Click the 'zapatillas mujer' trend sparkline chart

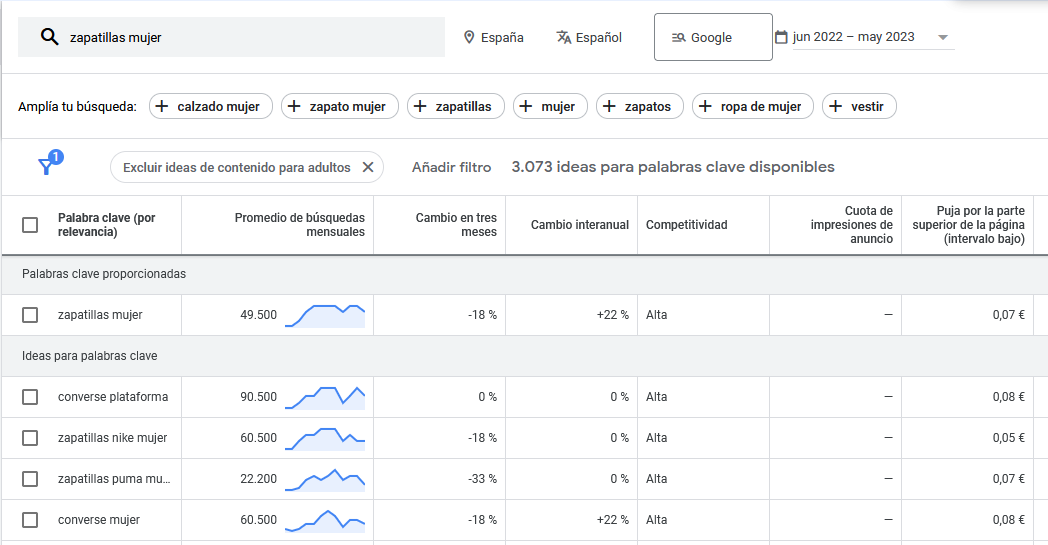325,316
